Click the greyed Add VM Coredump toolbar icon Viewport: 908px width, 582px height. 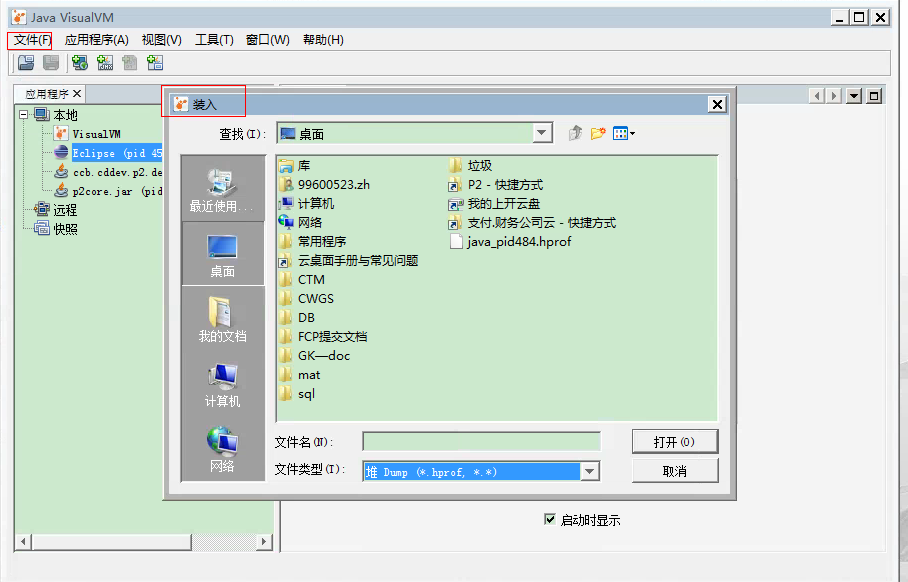[x=130, y=63]
